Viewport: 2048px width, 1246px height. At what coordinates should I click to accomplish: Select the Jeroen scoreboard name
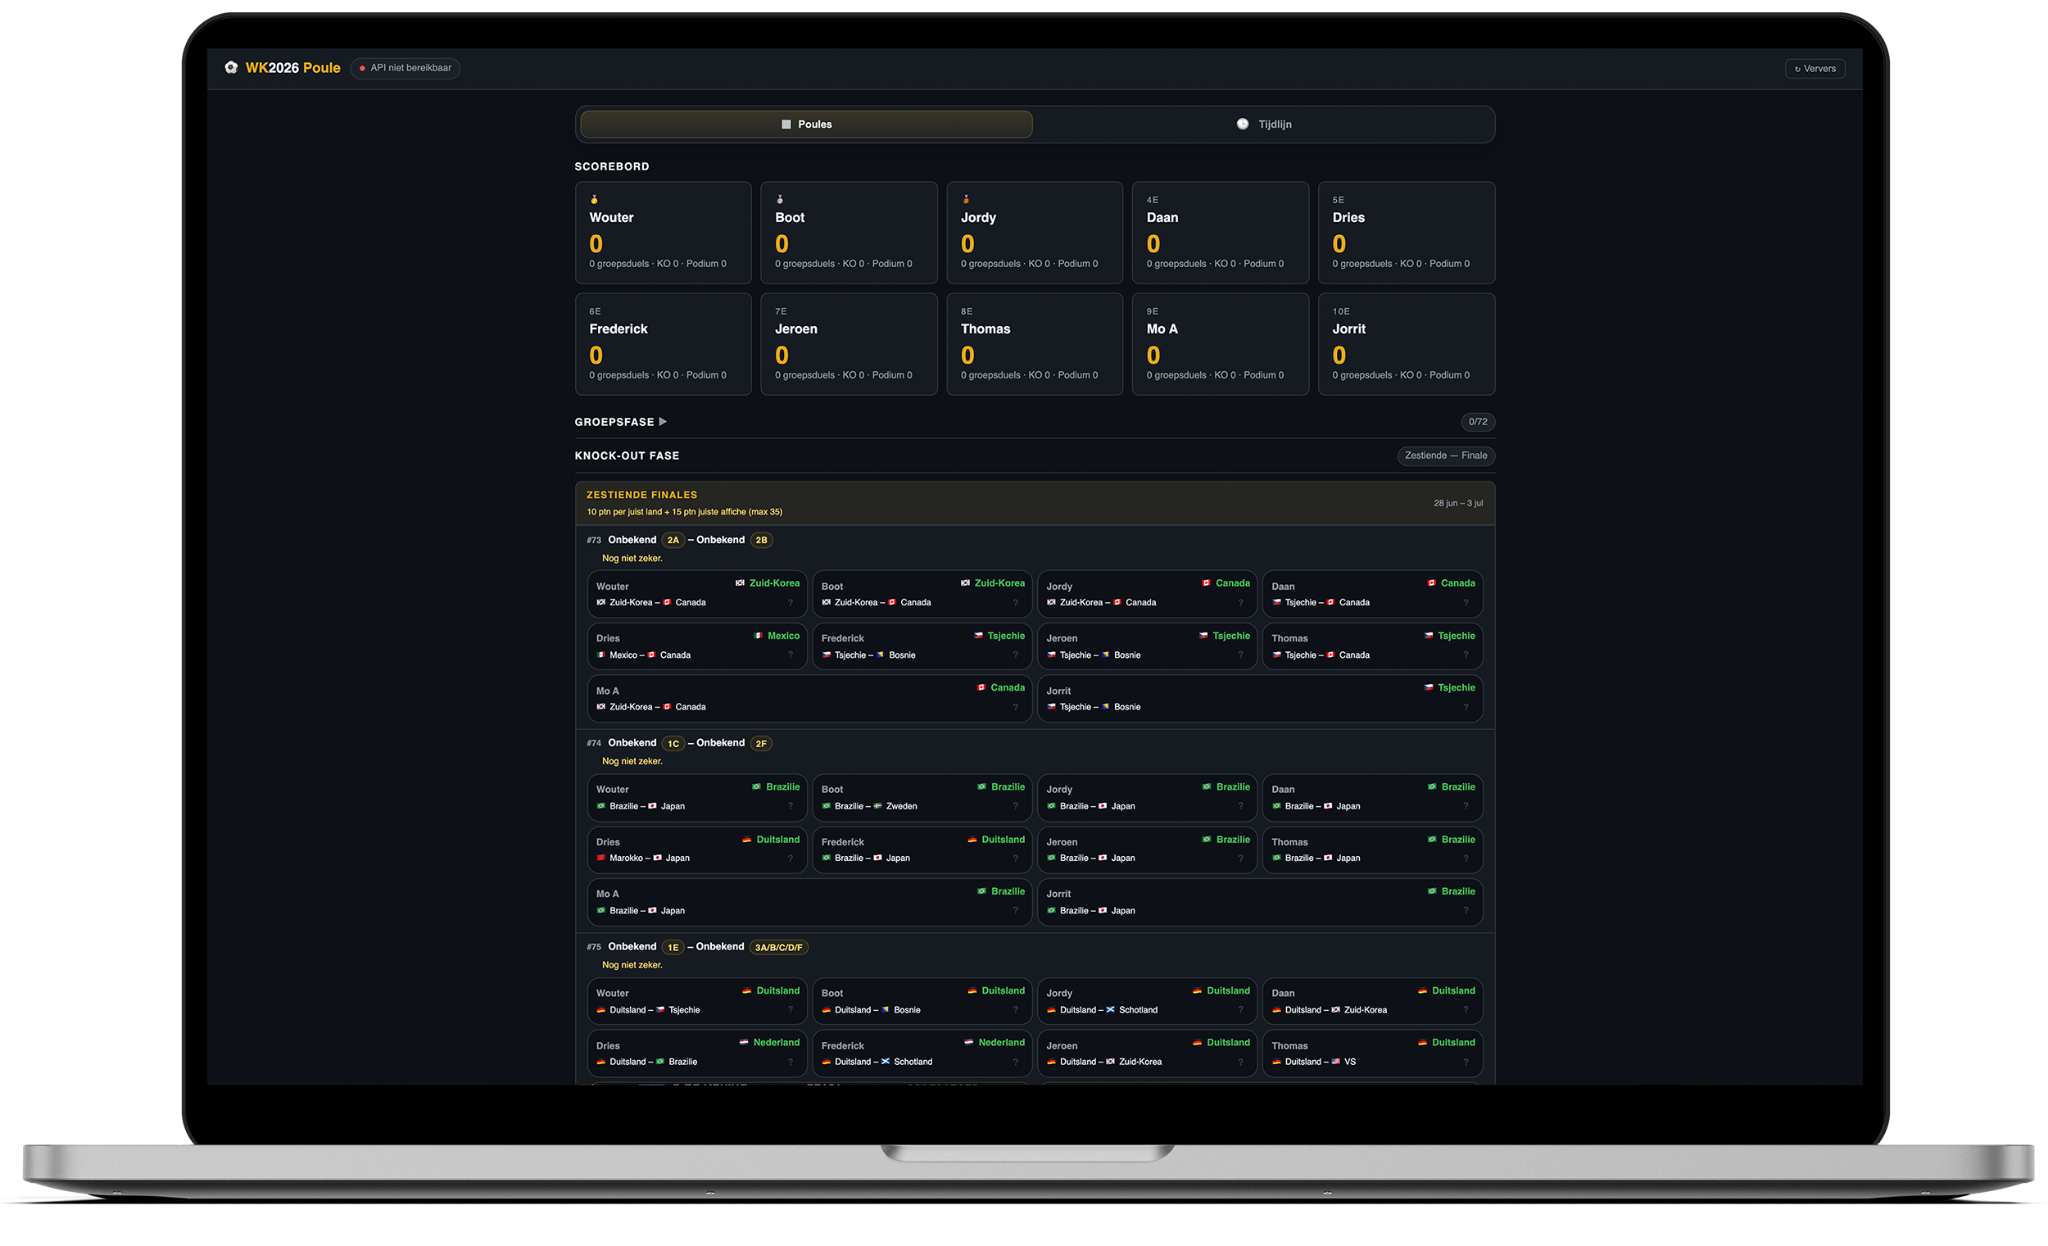coord(796,329)
